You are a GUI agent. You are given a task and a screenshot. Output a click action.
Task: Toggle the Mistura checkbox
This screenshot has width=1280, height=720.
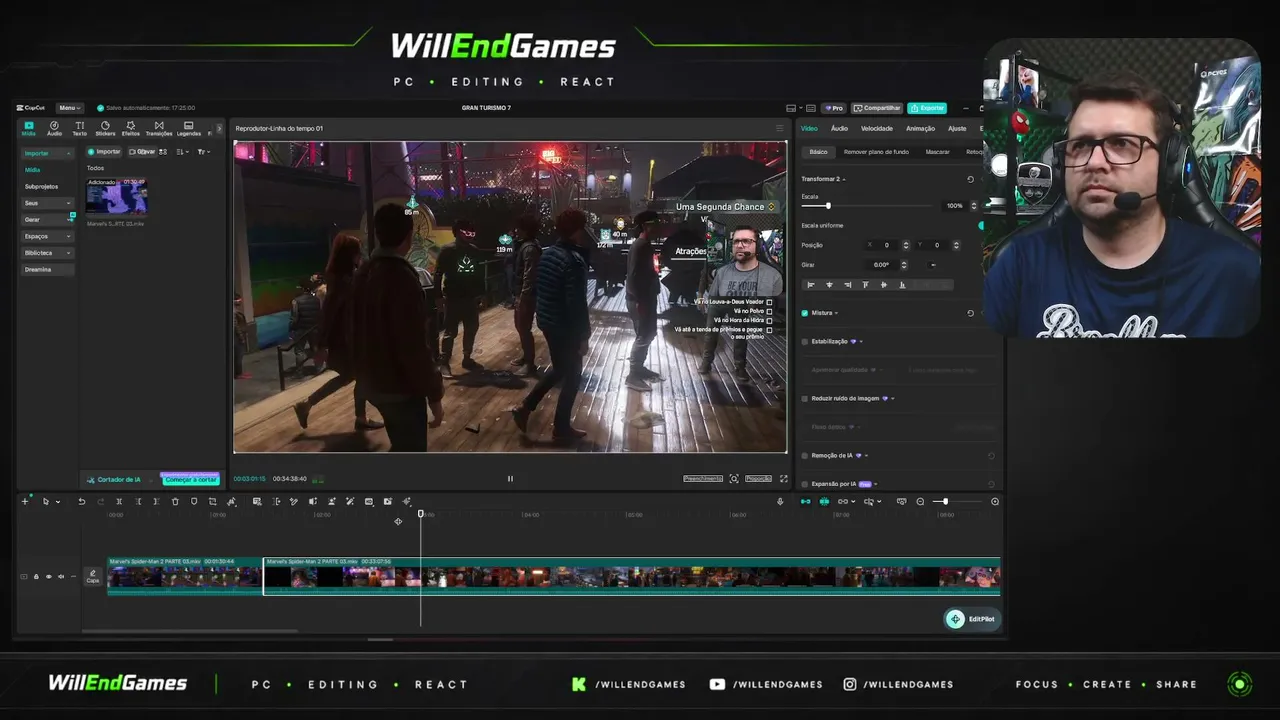tap(805, 313)
